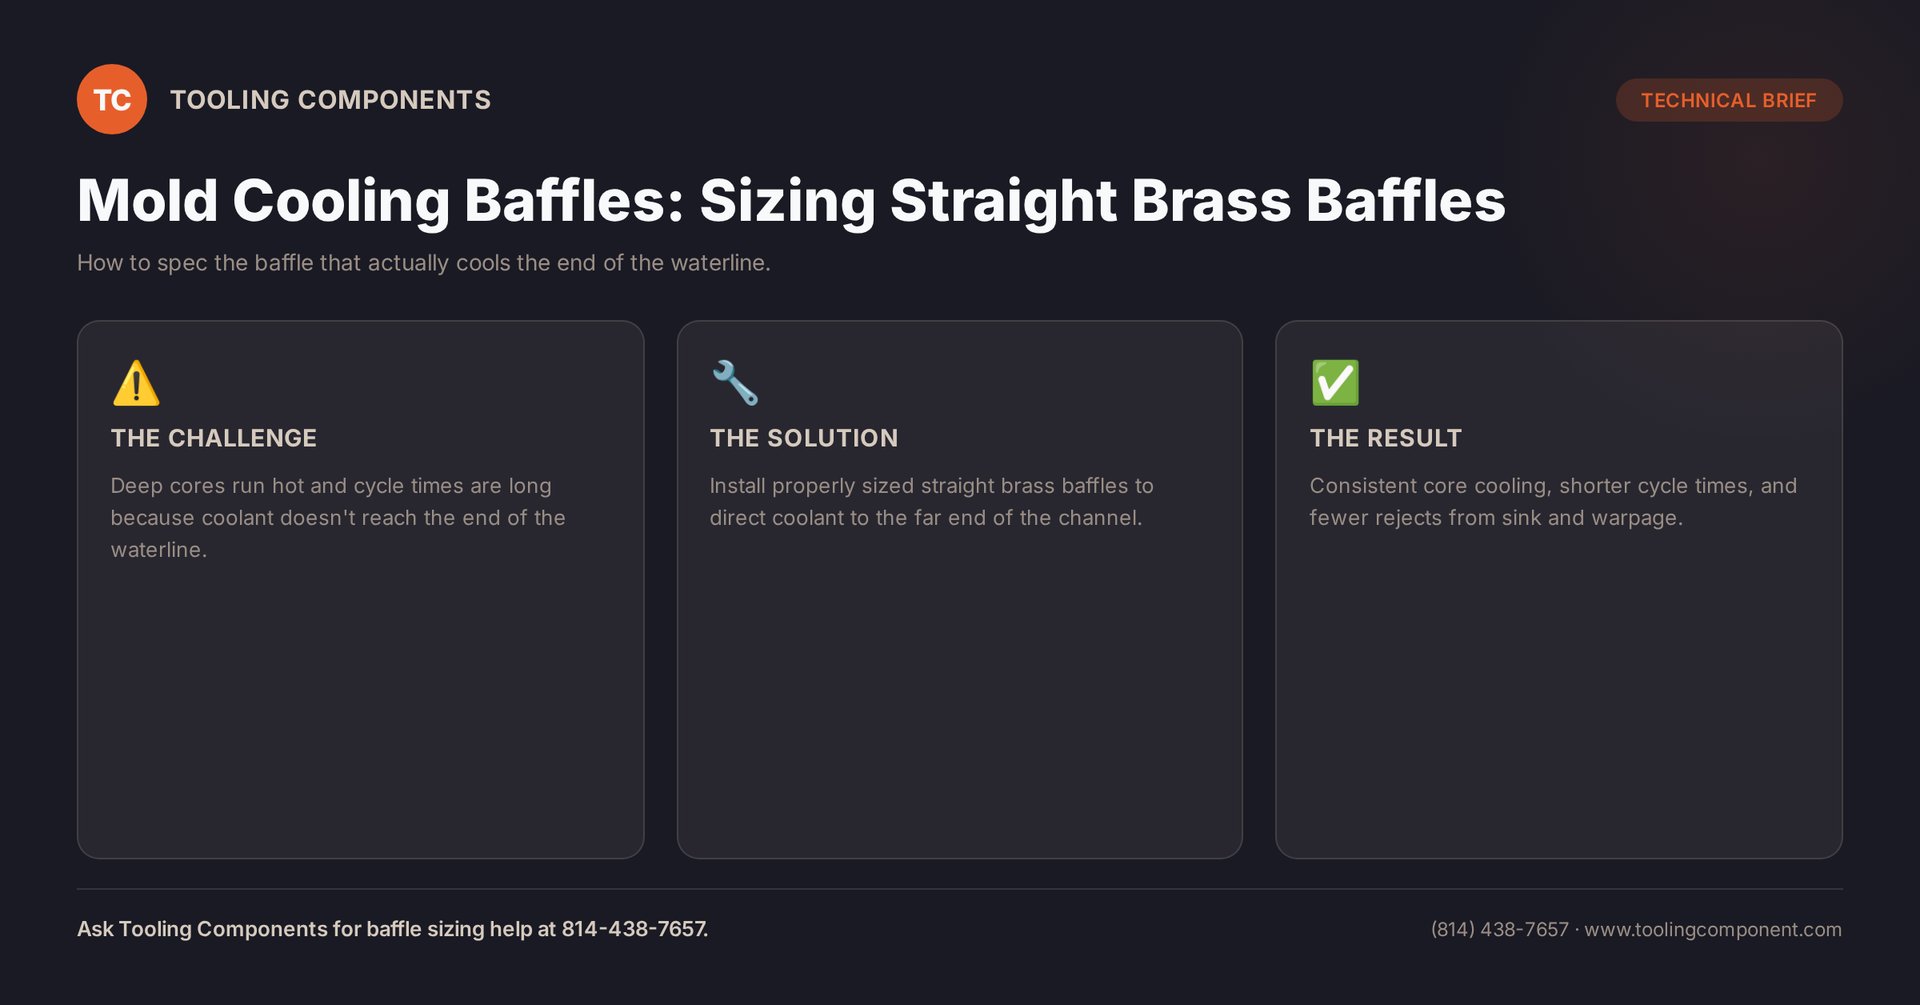
Task: Click empty area of Challenge card
Action: [360, 710]
